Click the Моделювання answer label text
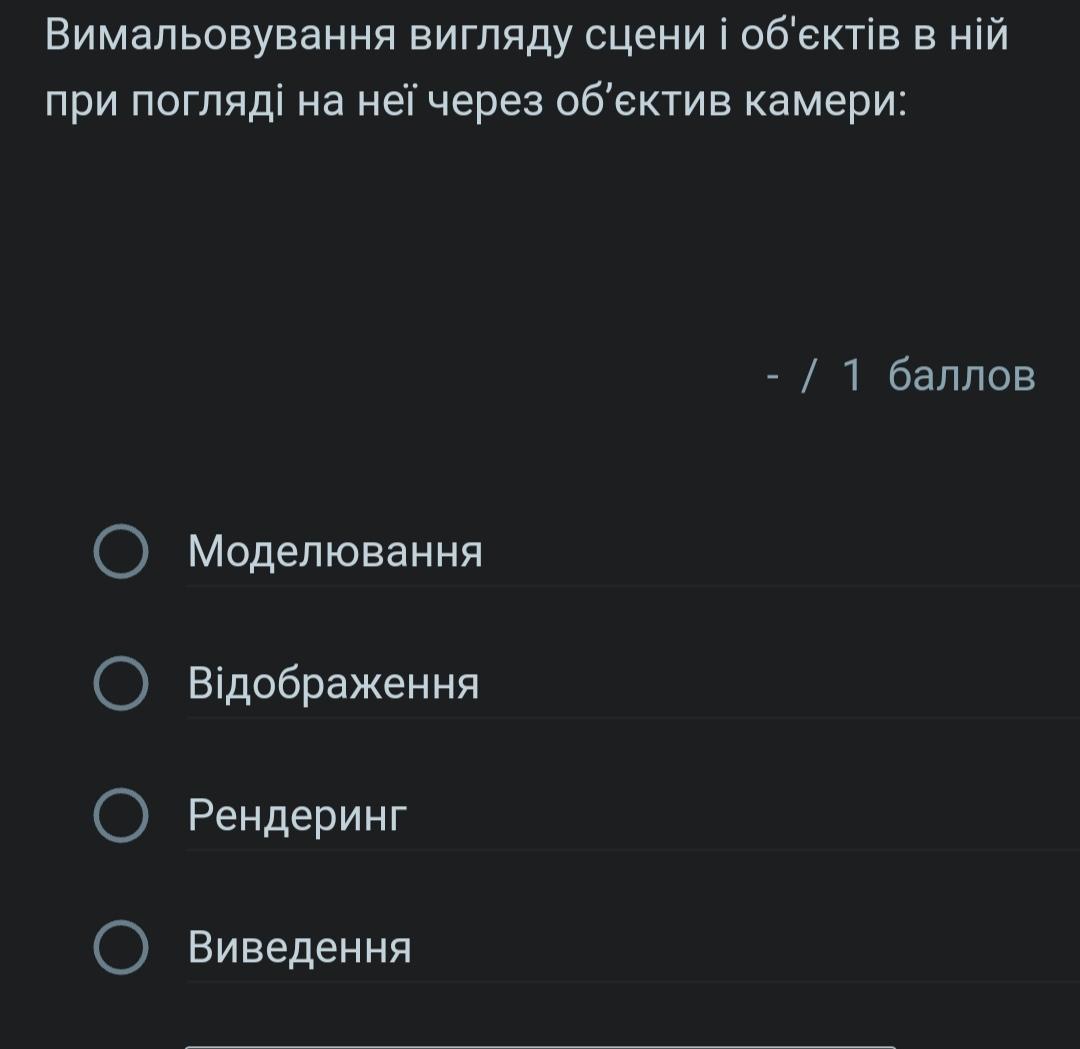1080x1049 pixels. pos(335,552)
